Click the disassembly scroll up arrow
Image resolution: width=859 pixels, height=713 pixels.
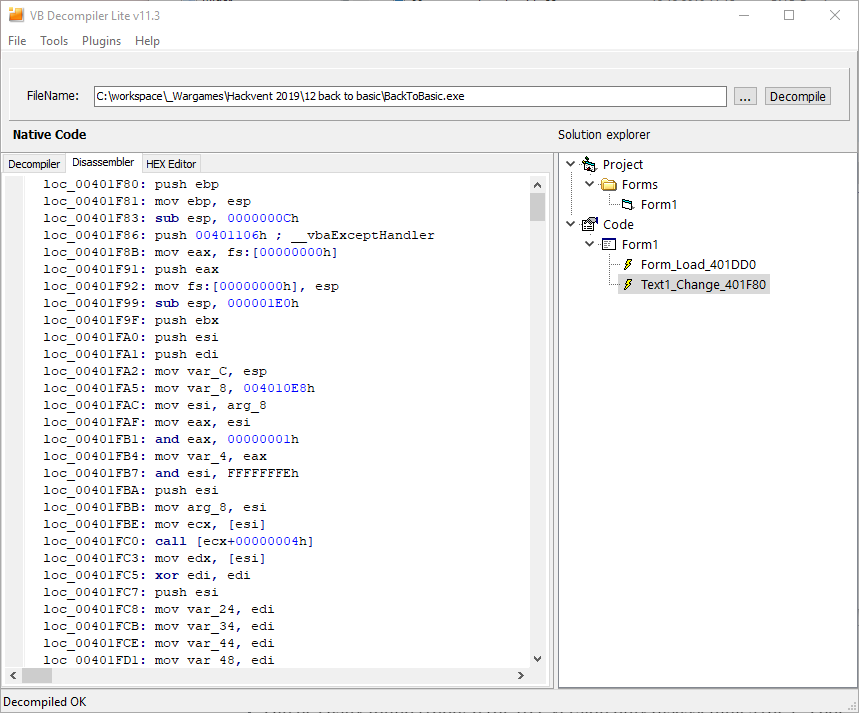(x=537, y=185)
